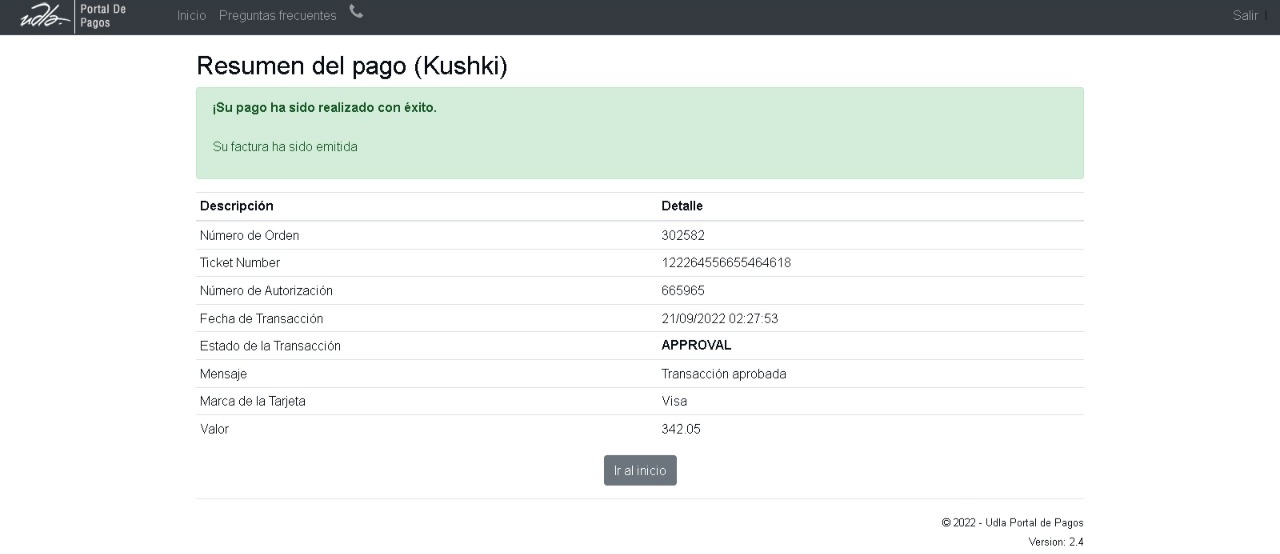1280x554 pixels.
Task: Select the authorization number 665965
Action: (683, 291)
